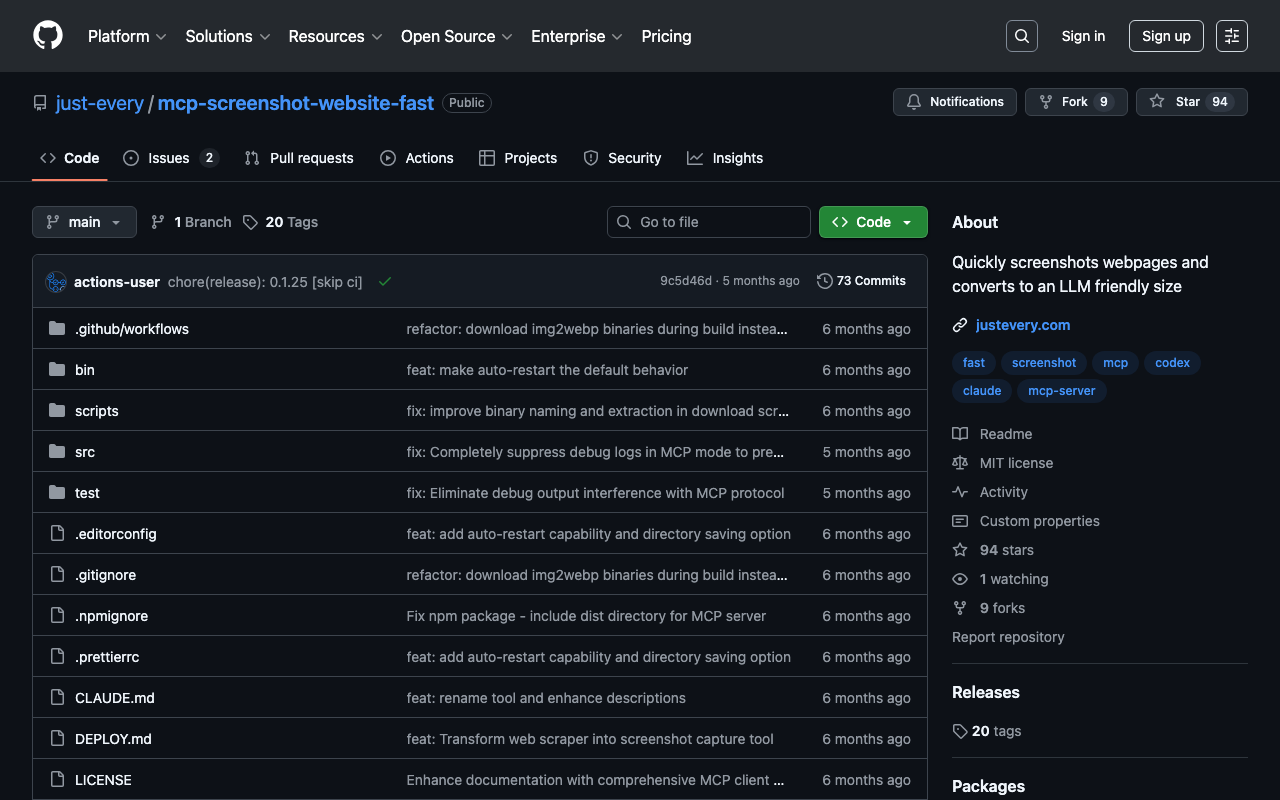Switch to the Pull requests tab

[299, 158]
